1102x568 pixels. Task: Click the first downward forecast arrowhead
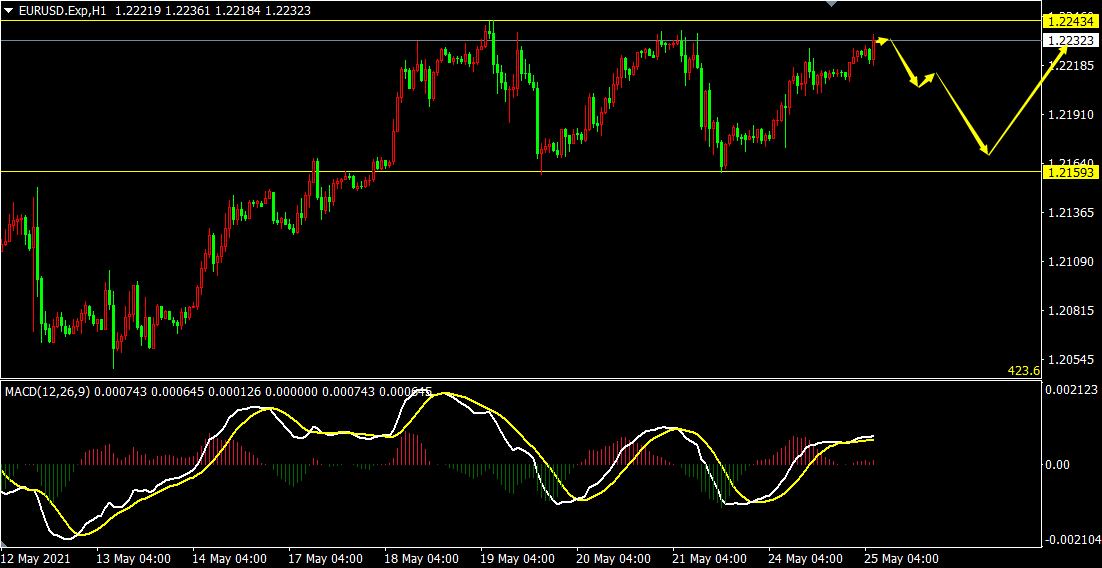click(x=915, y=83)
